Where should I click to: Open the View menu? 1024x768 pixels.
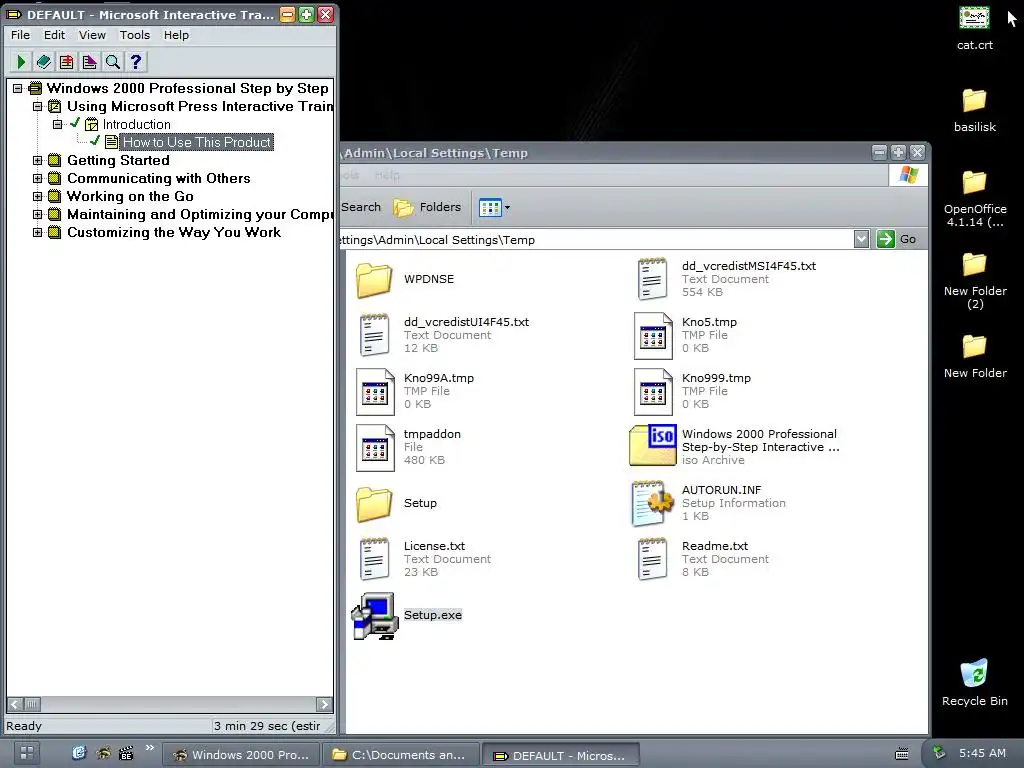pyautogui.click(x=92, y=35)
